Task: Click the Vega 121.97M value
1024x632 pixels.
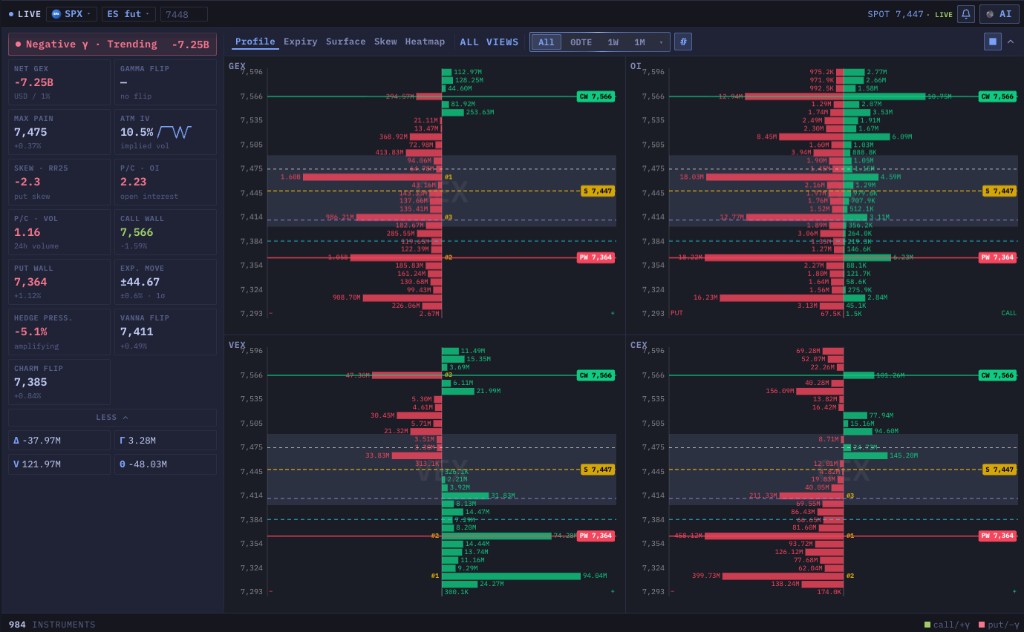Action: click(x=59, y=464)
